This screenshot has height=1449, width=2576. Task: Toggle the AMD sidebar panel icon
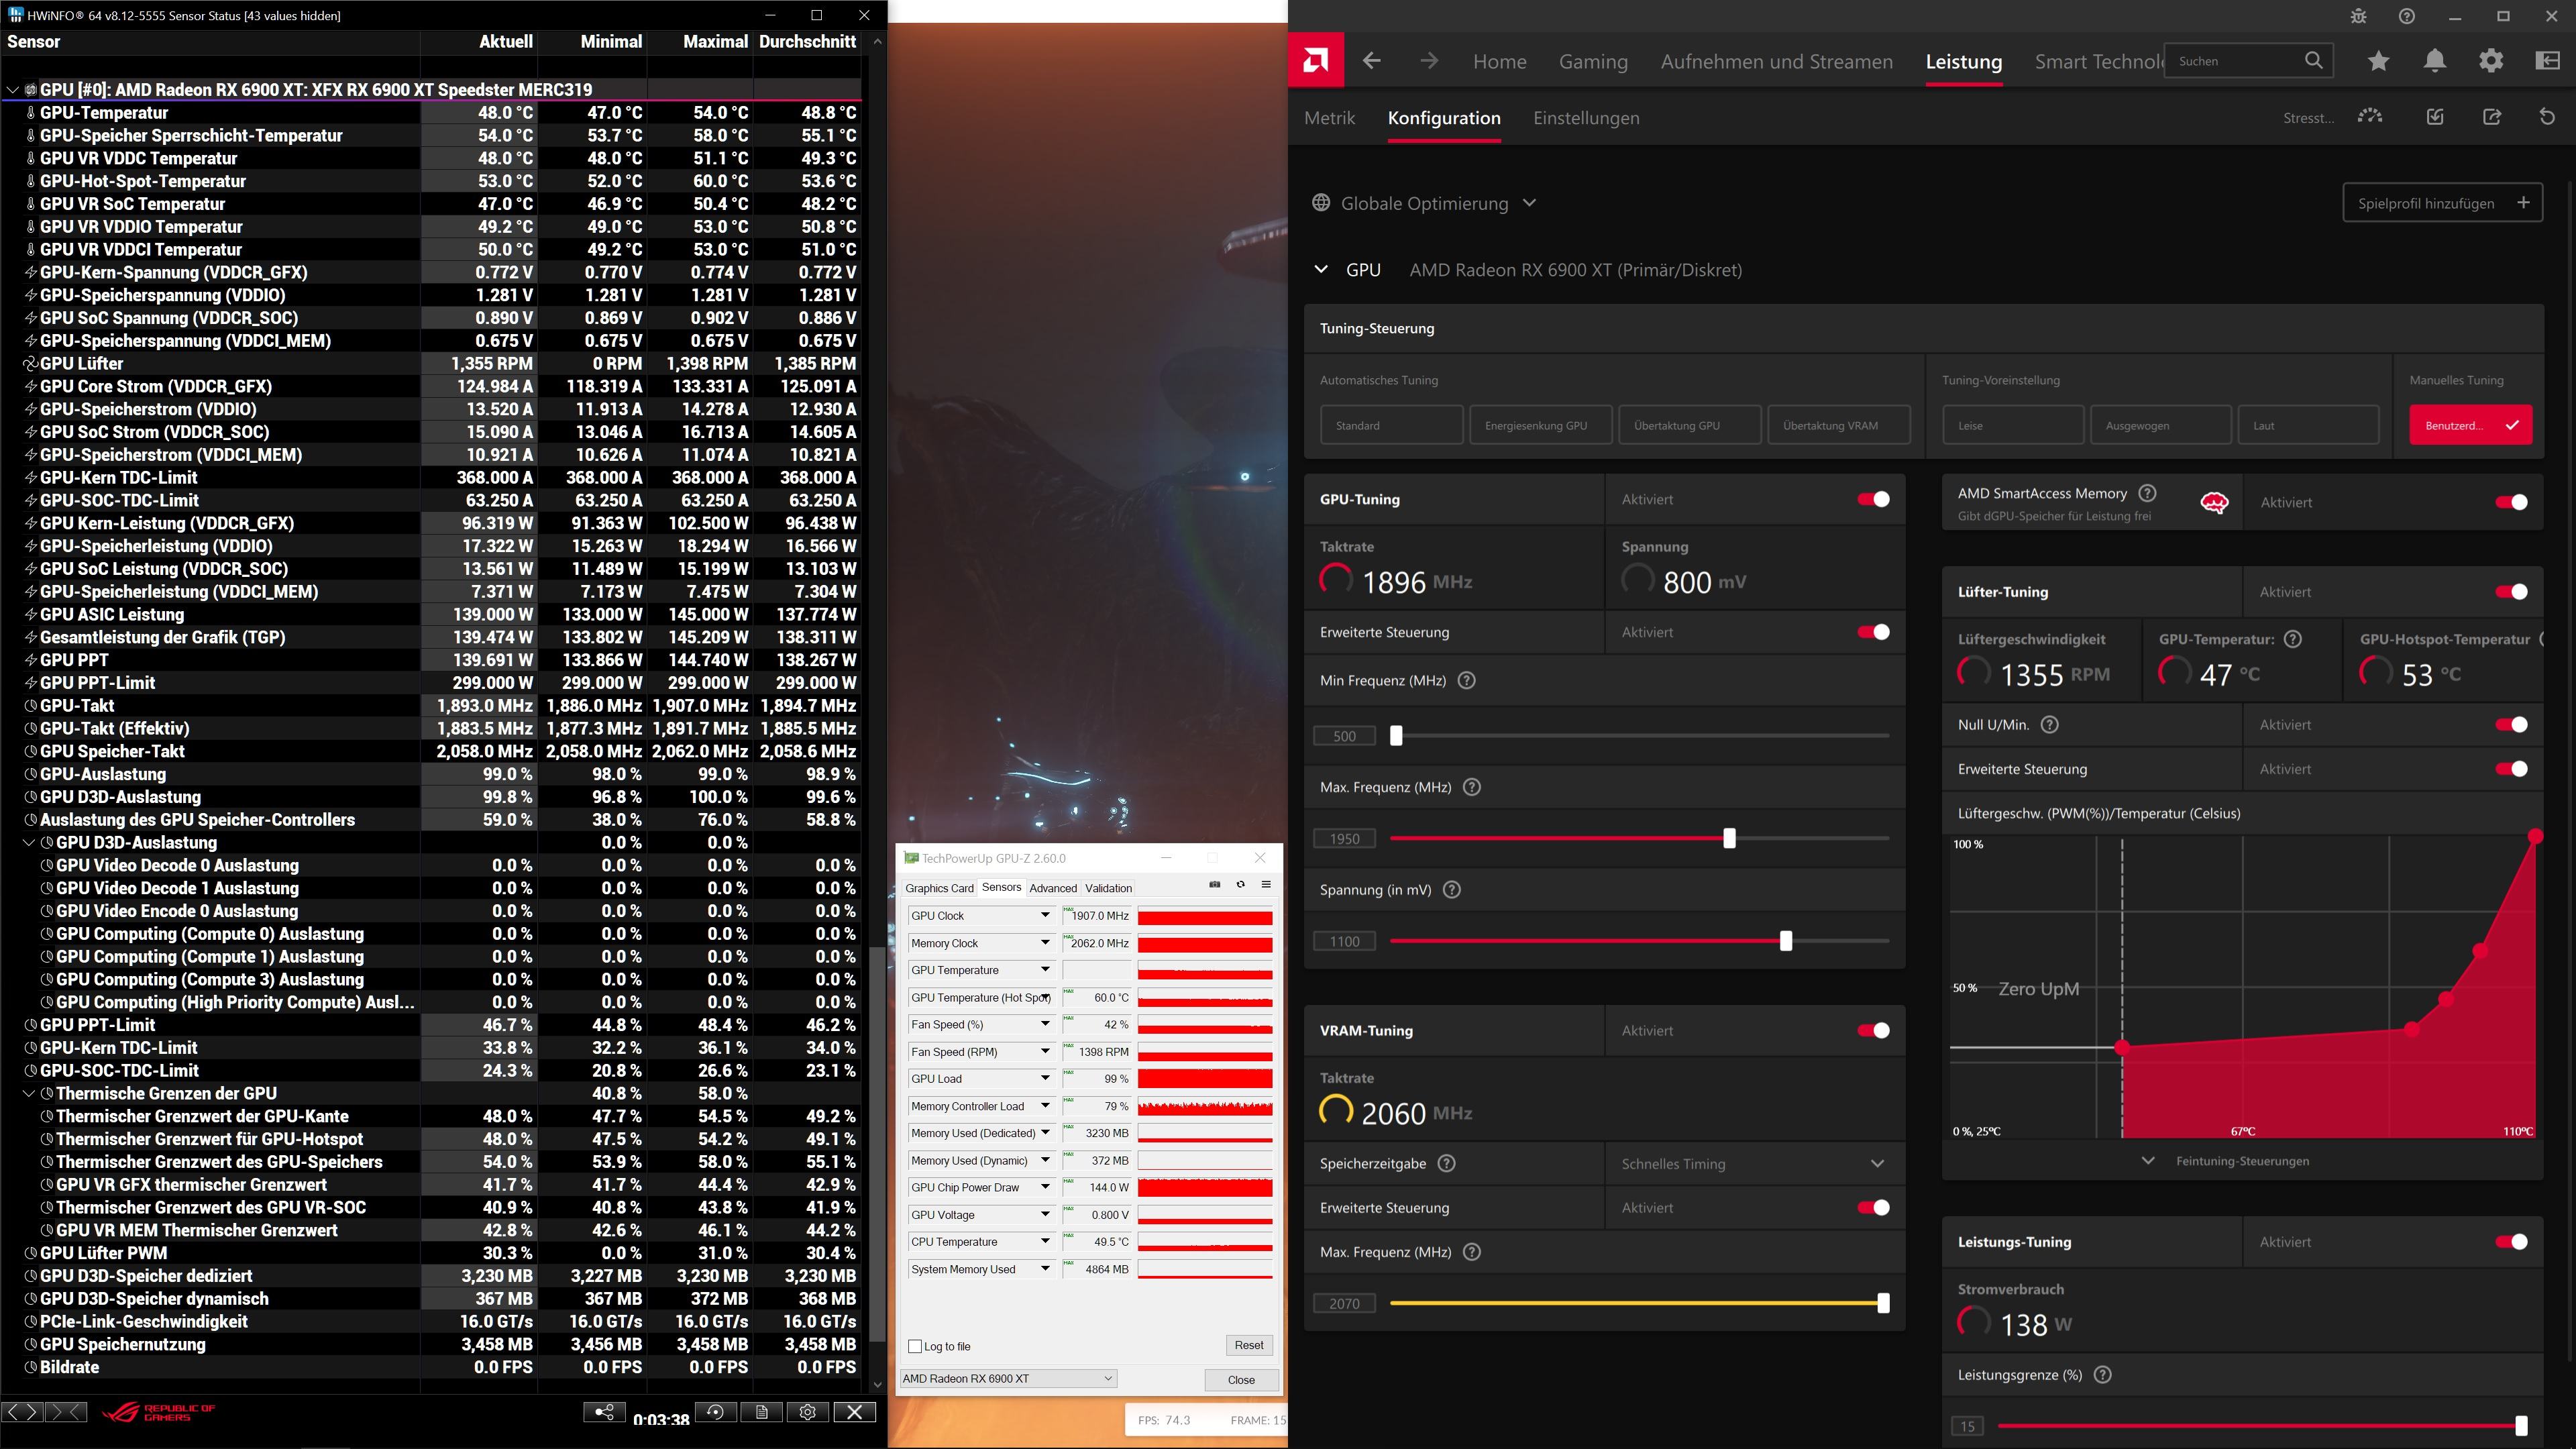tap(2548, 61)
